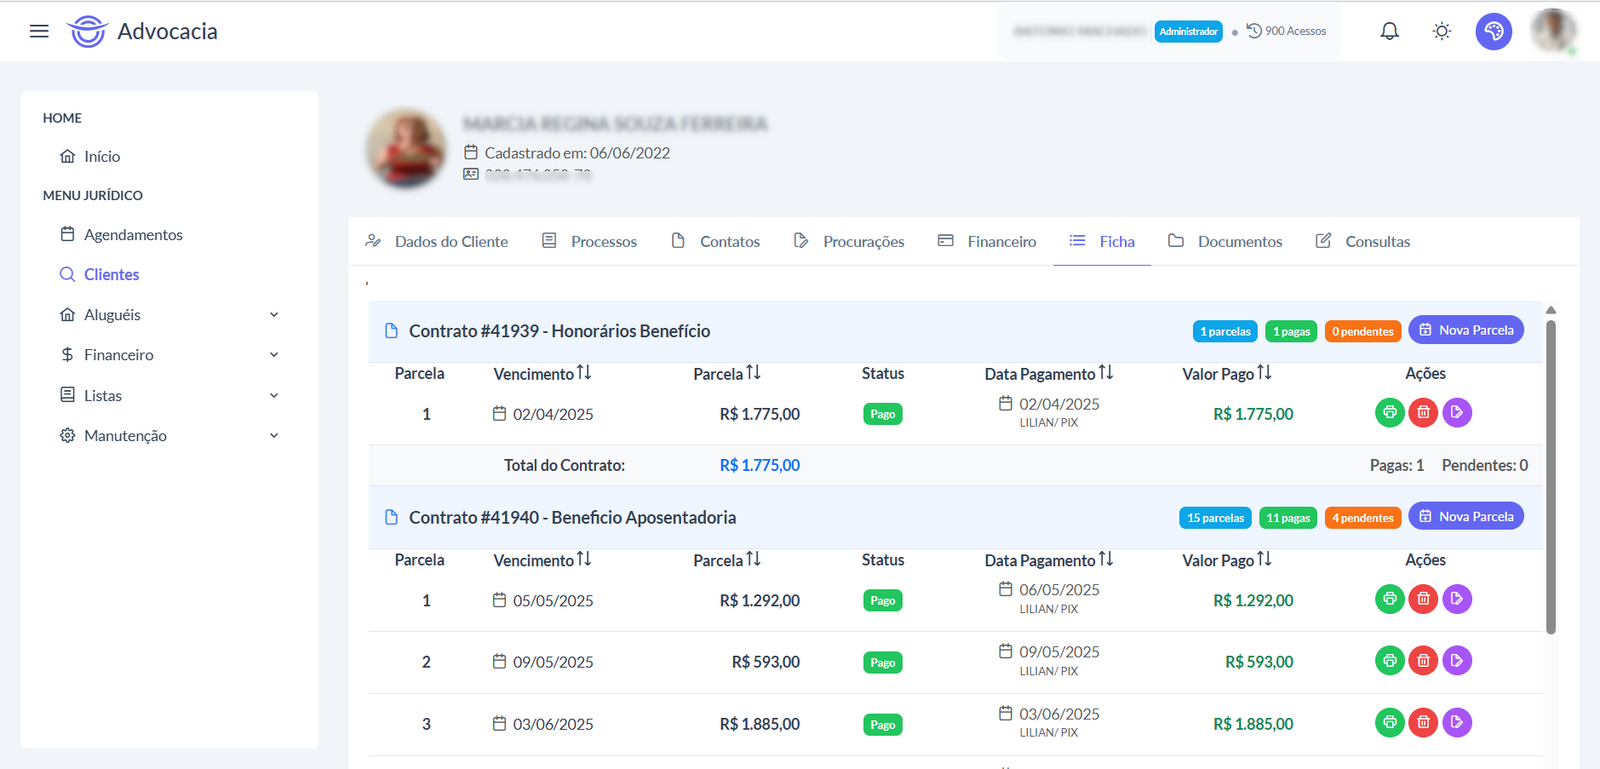Add Nova Parcela to contract #41939
1600x769 pixels.
[x=1466, y=330]
